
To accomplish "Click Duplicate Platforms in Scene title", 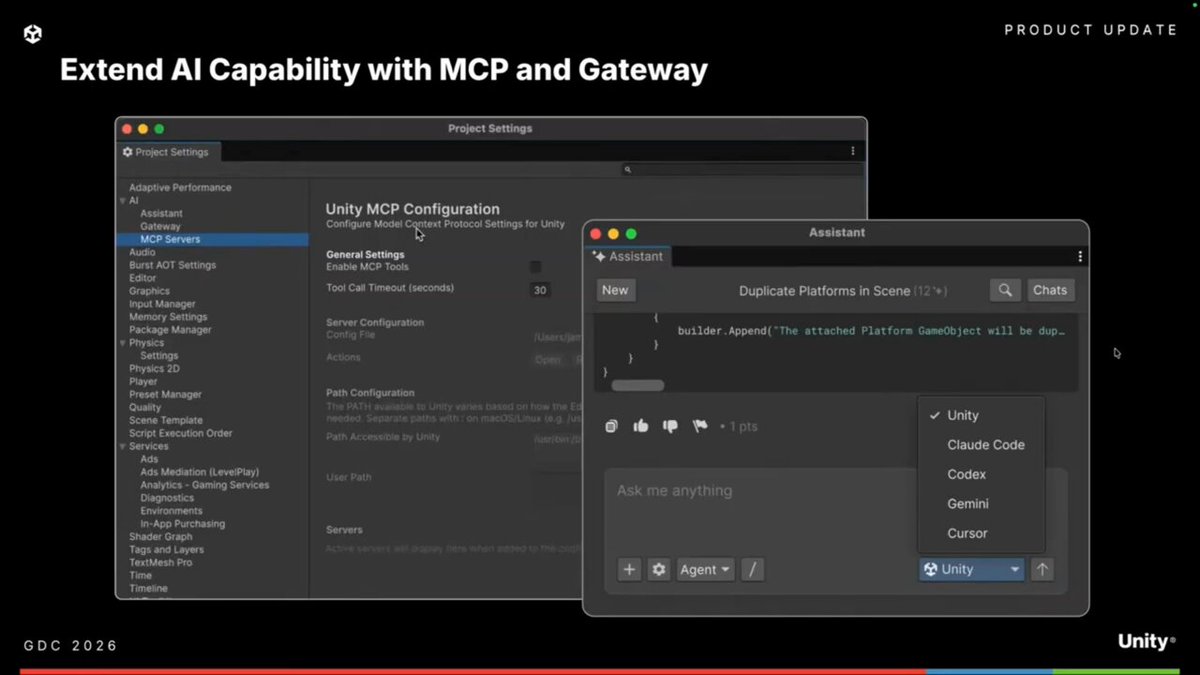I will coord(824,291).
